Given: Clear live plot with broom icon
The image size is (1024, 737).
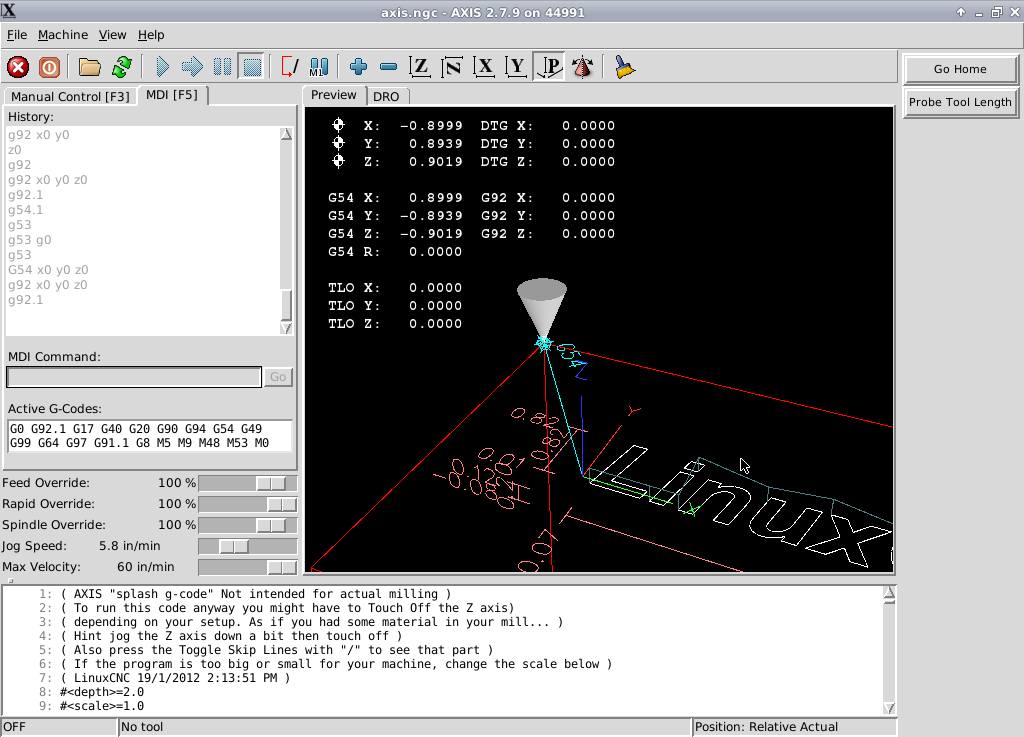Looking at the screenshot, I should (x=624, y=67).
